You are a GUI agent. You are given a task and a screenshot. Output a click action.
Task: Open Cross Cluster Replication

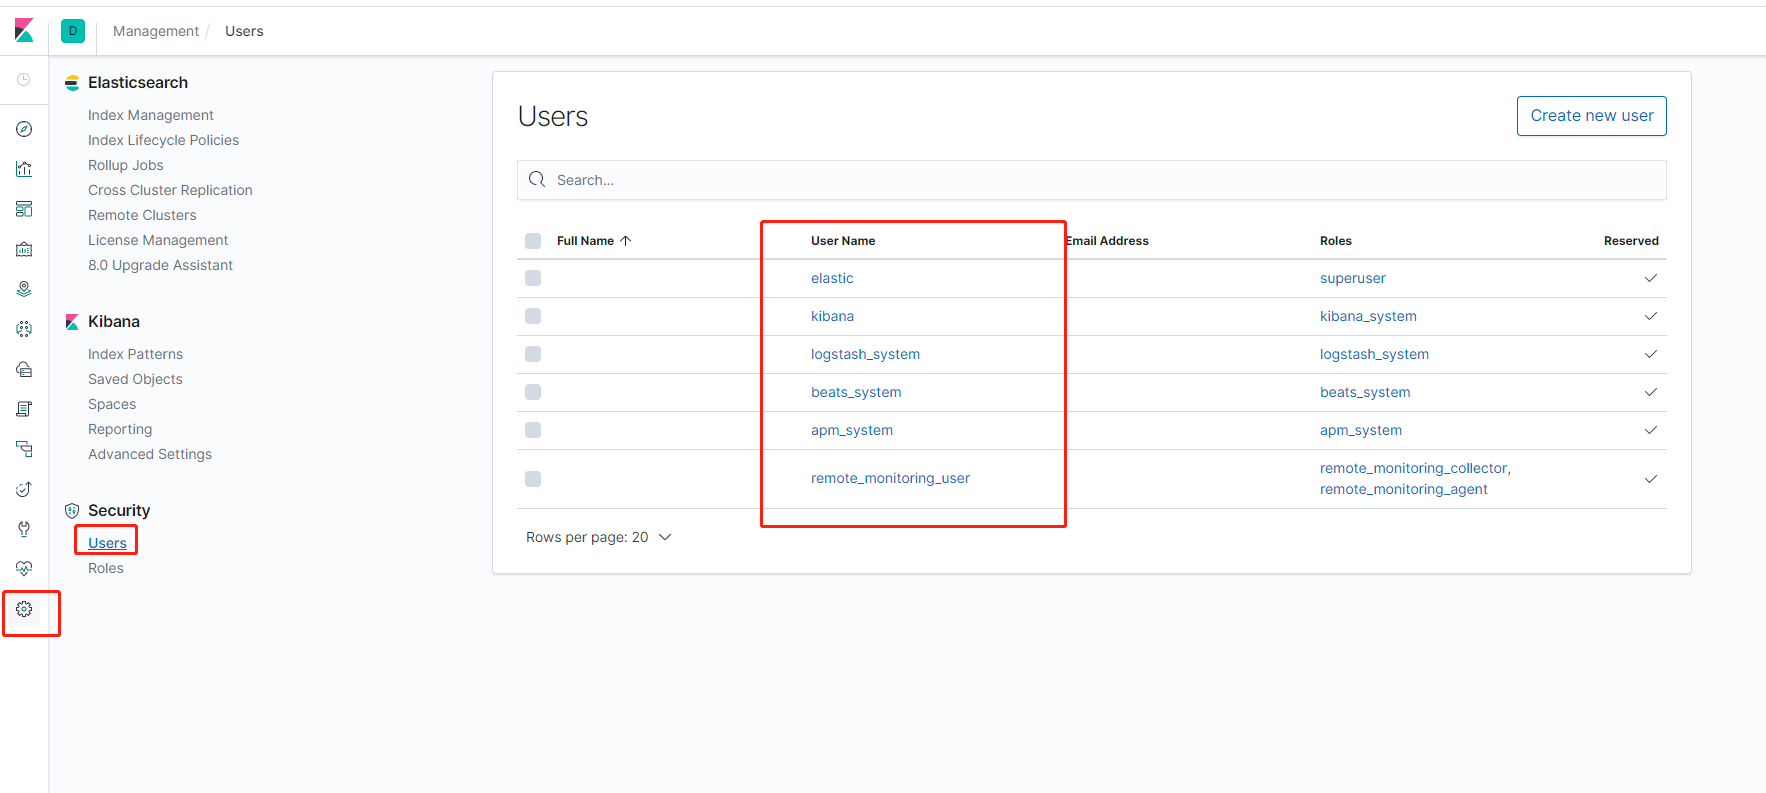click(170, 190)
